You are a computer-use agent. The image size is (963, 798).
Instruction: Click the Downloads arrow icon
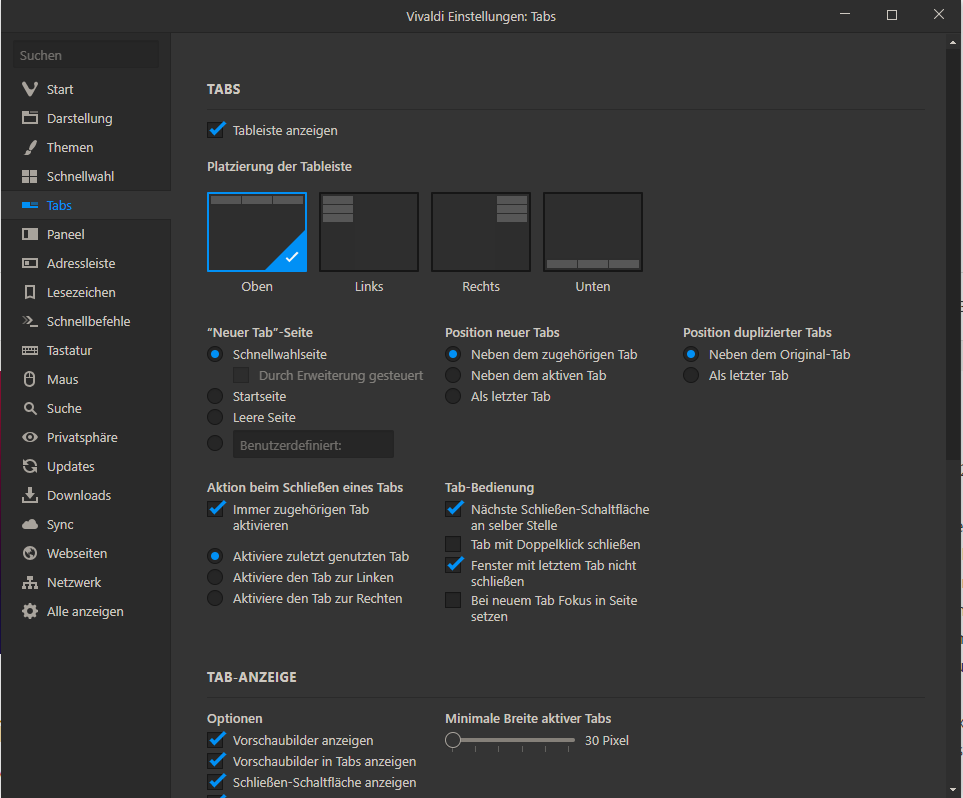click(x=30, y=495)
